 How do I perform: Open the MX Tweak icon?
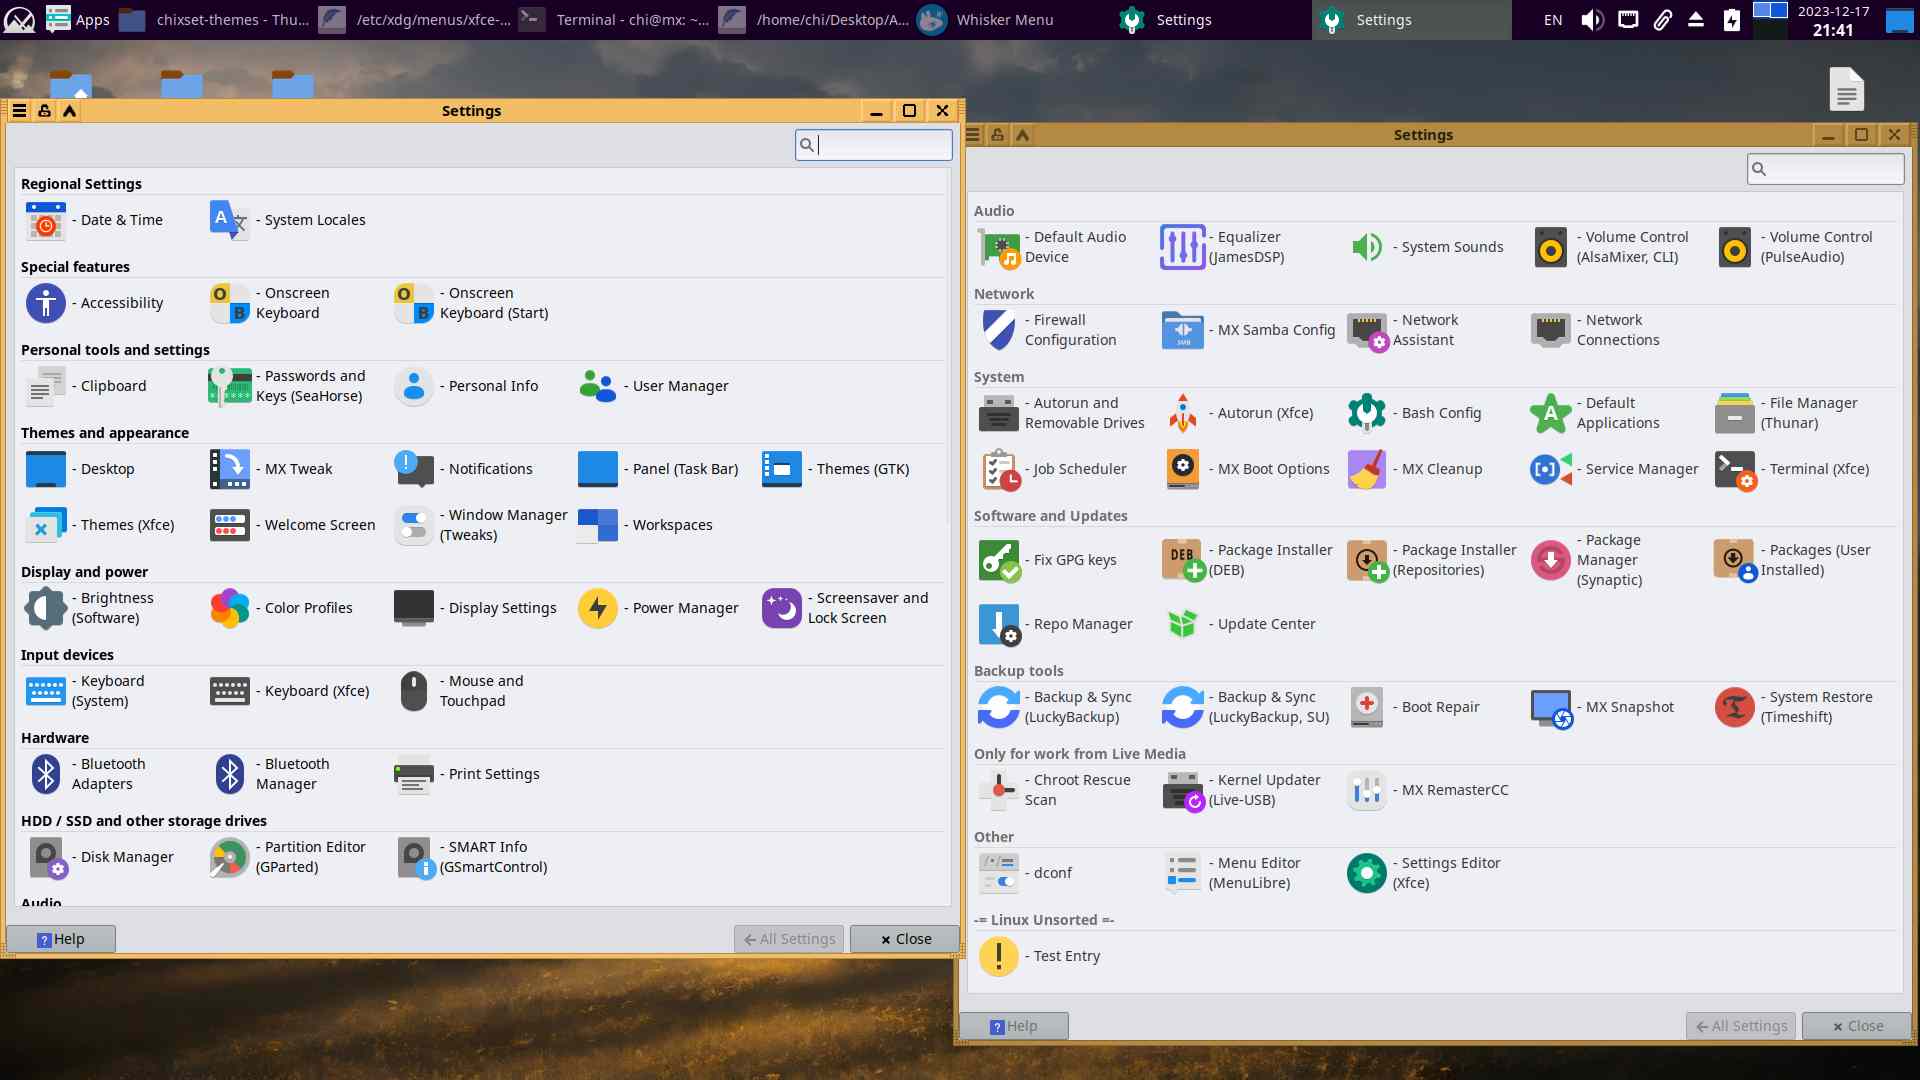(230, 469)
